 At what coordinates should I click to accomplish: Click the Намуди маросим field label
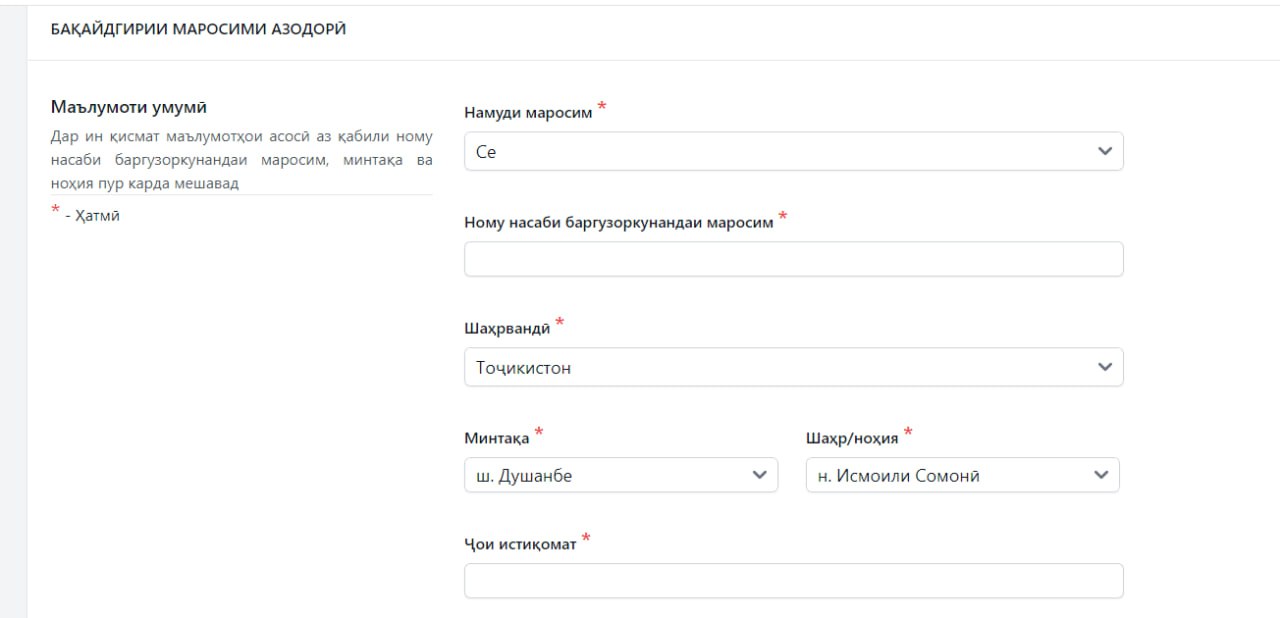(528, 113)
